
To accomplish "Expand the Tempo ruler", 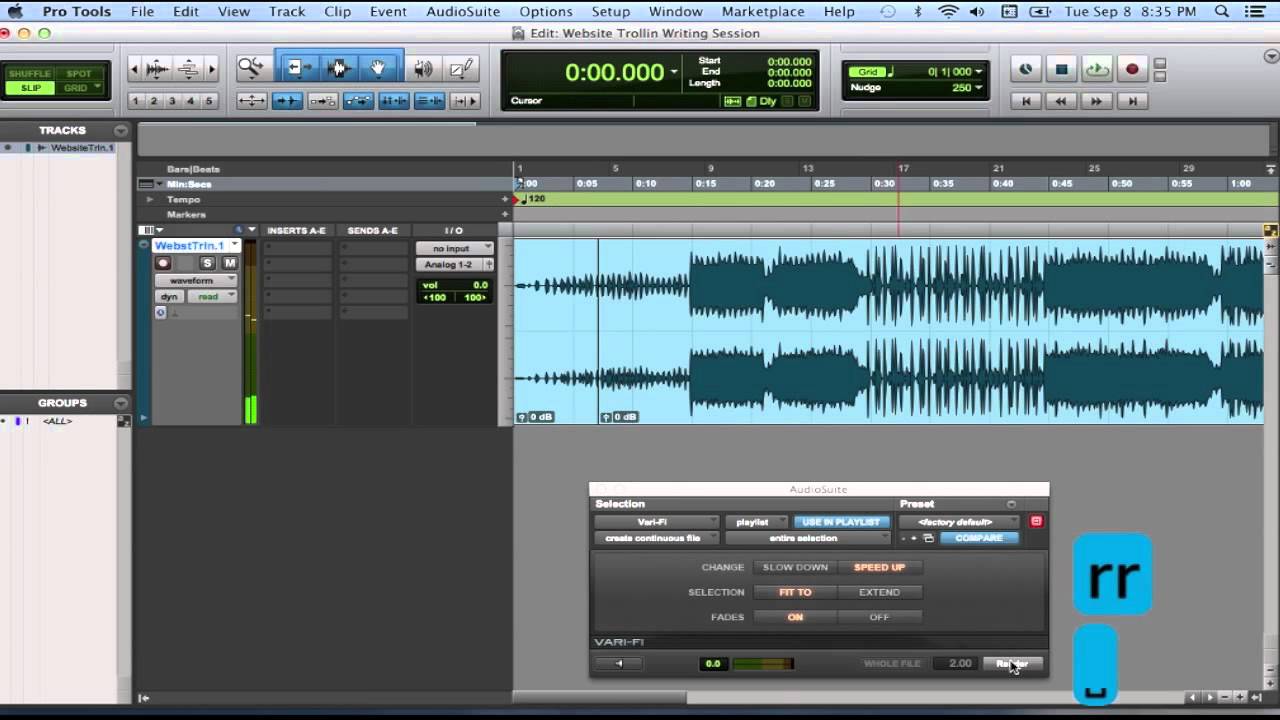I will pyautogui.click(x=150, y=199).
